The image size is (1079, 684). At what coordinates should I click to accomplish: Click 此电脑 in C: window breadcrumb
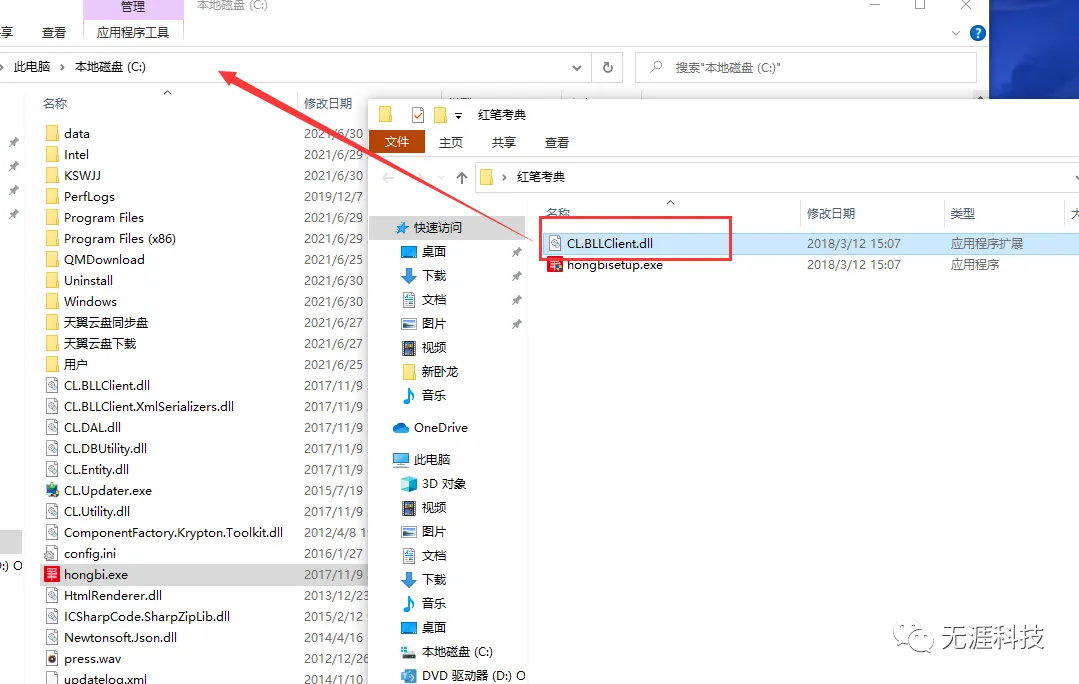click(32, 67)
